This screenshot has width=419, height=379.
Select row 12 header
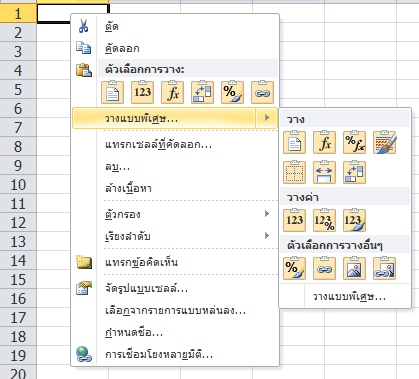pyautogui.click(x=18, y=222)
